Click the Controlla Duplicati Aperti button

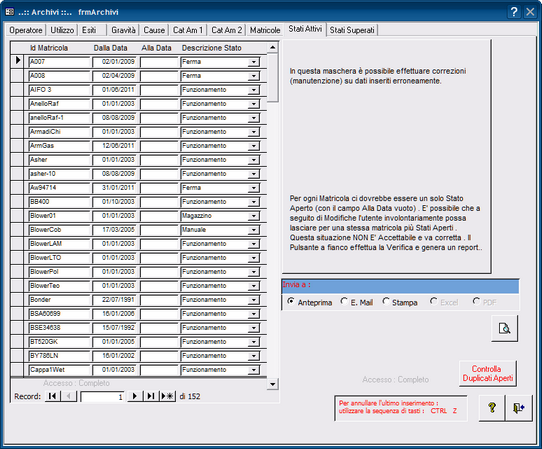click(x=488, y=374)
